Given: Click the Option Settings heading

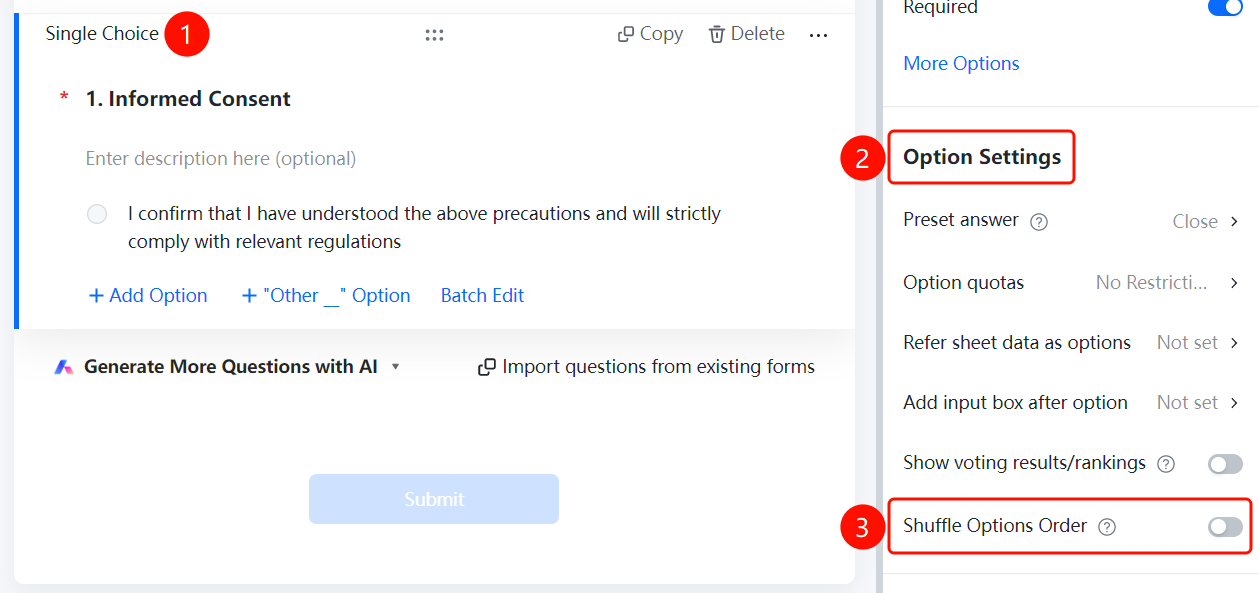Looking at the screenshot, I should 982,157.
